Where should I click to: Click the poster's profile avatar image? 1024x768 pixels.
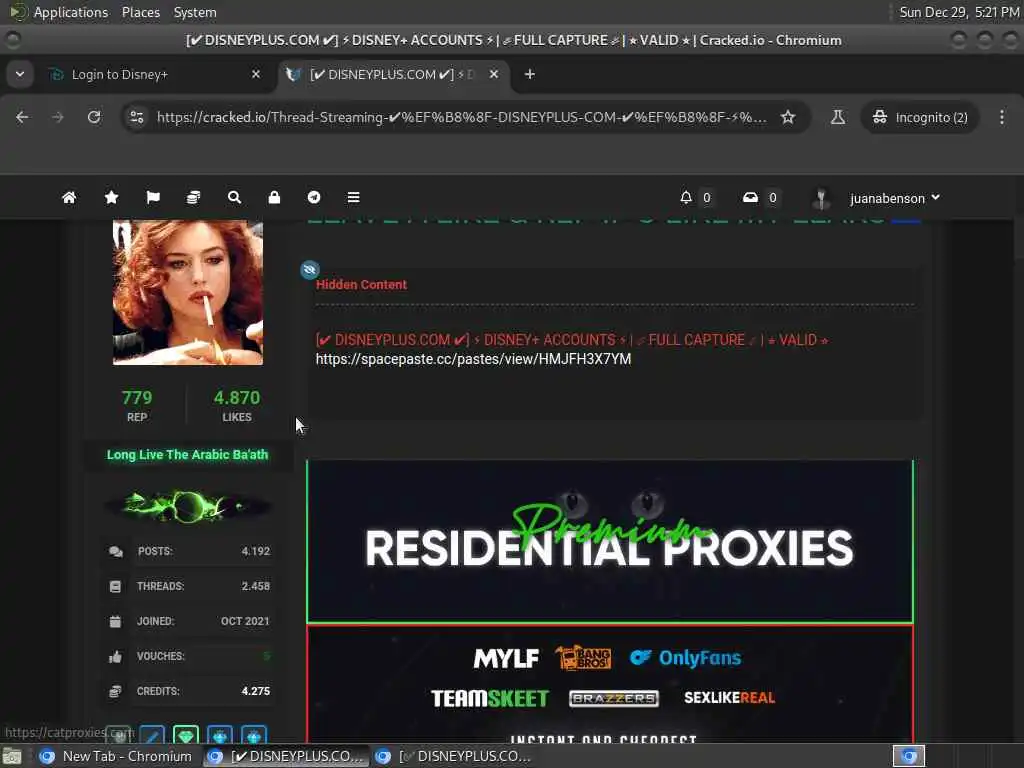(x=187, y=293)
